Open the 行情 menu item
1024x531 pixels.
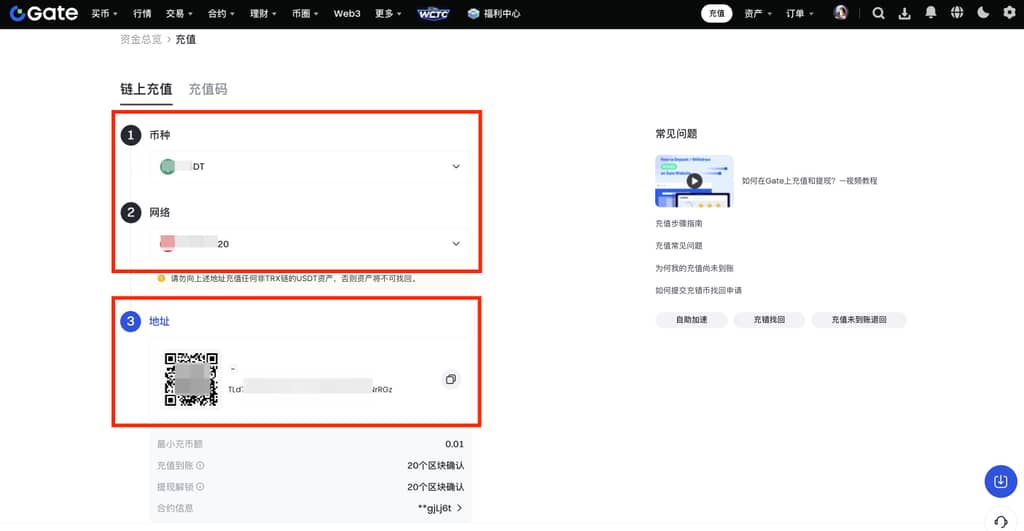[142, 14]
